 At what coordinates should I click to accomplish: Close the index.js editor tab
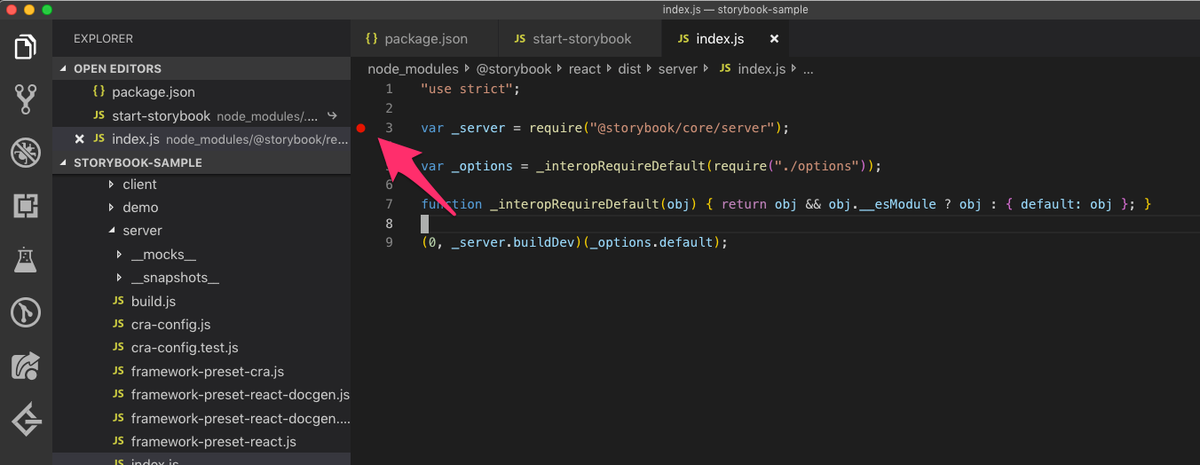pyautogui.click(x=774, y=39)
